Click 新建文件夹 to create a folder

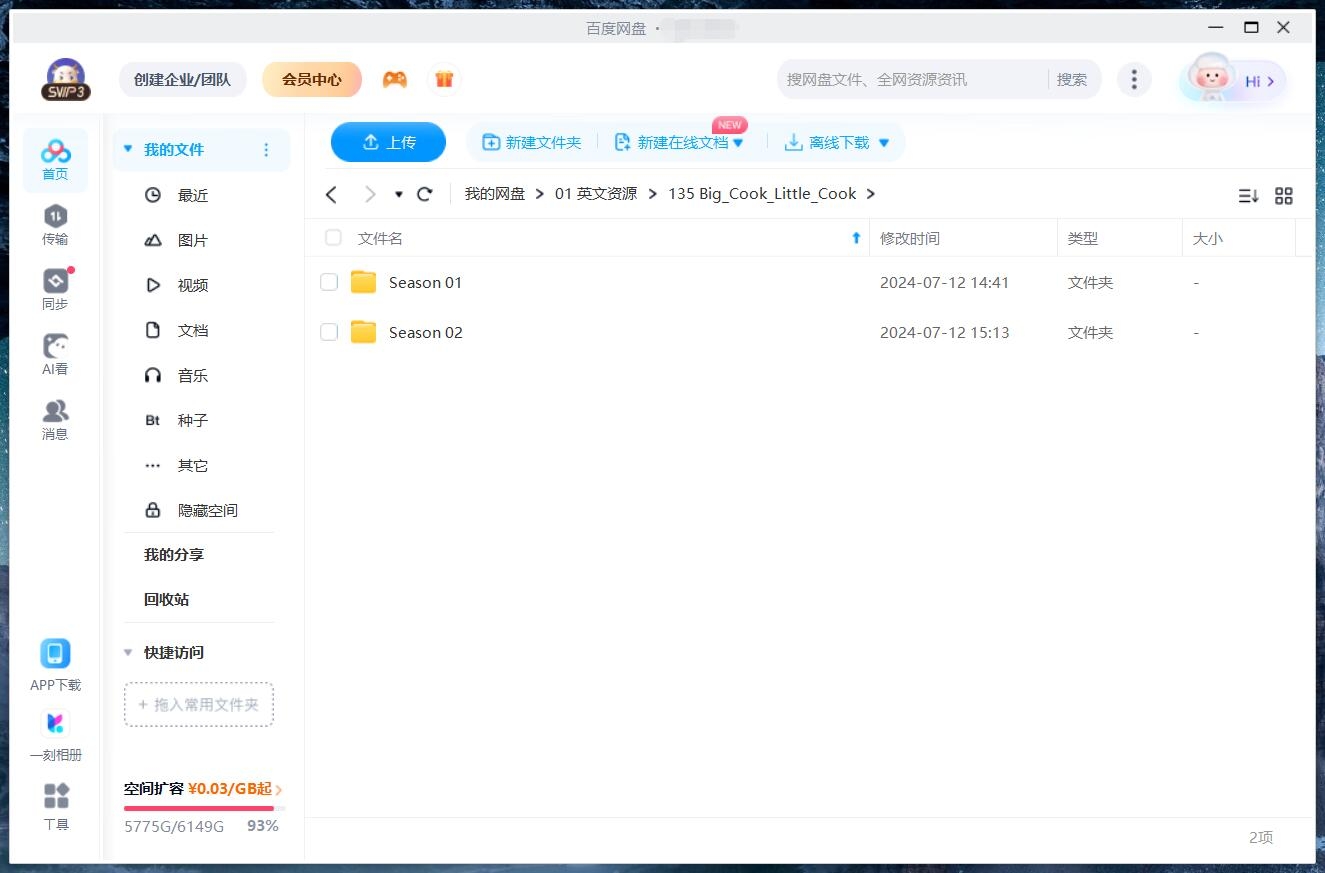point(531,142)
